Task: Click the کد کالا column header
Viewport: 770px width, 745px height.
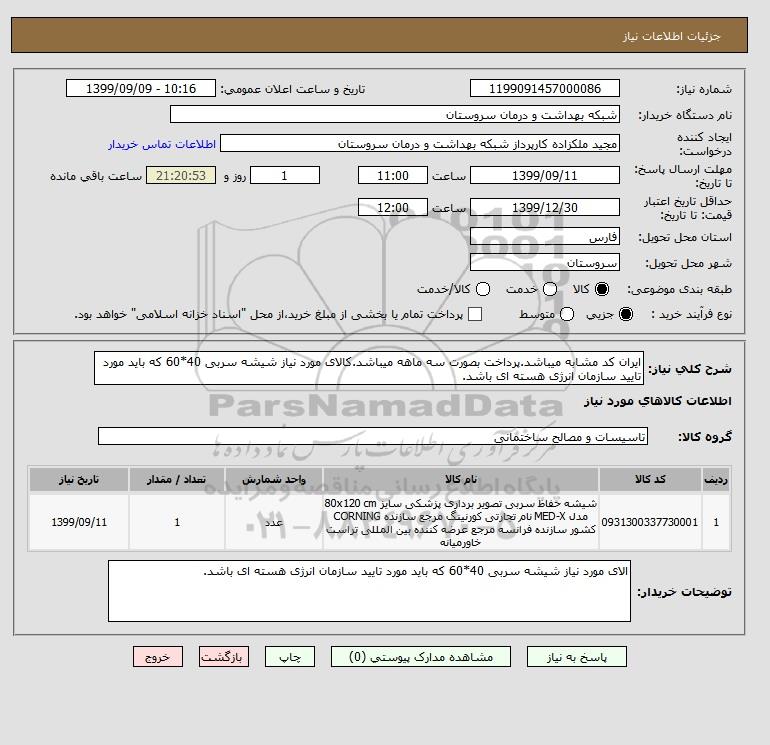Action: click(650, 479)
